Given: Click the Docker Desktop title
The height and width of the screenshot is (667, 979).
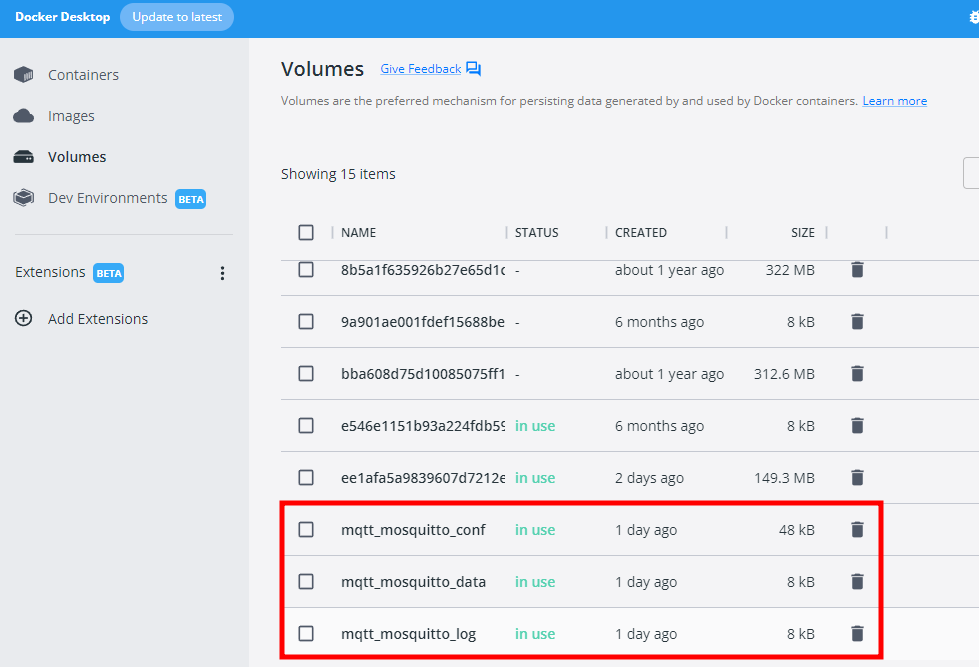Looking at the screenshot, I should point(62,17).
